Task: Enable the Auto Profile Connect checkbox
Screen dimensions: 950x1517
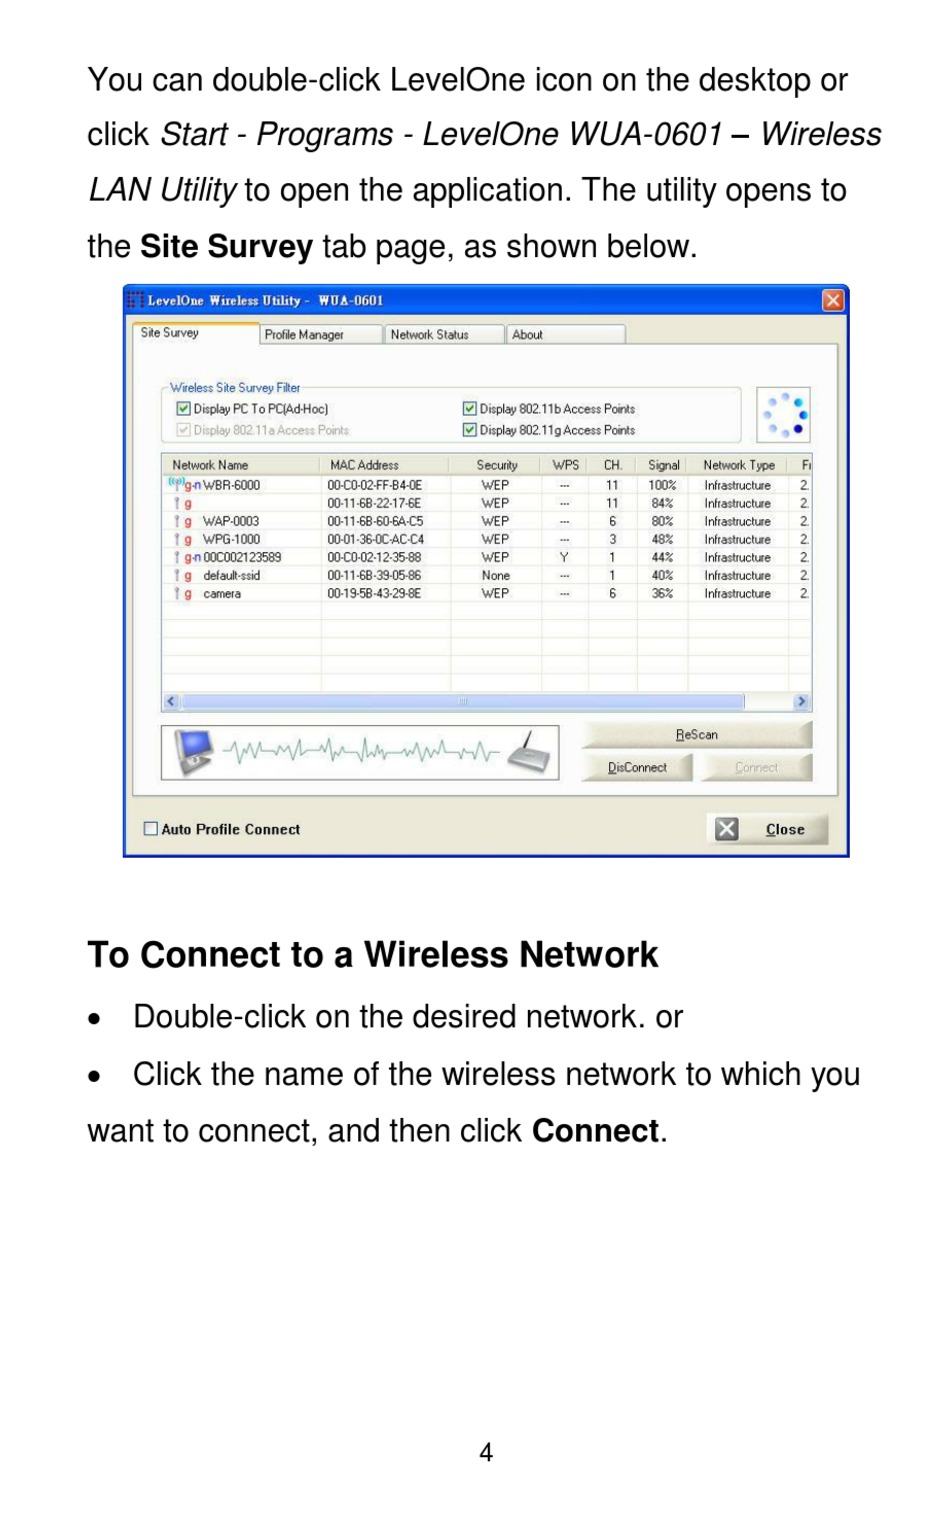Action: (151, 829)
